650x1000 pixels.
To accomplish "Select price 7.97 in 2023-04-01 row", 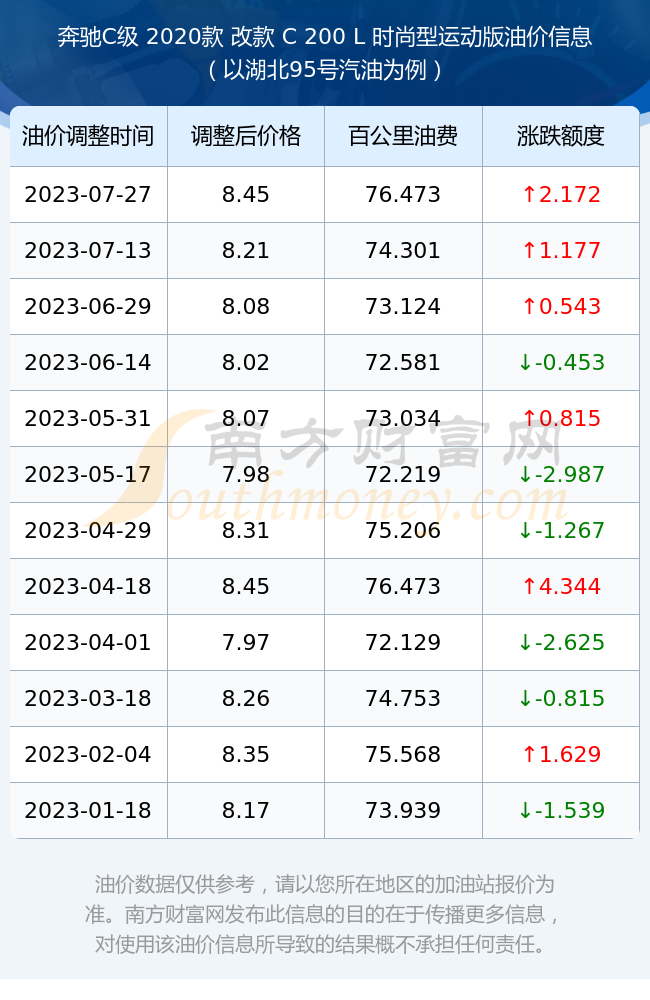I will [246, 642].
